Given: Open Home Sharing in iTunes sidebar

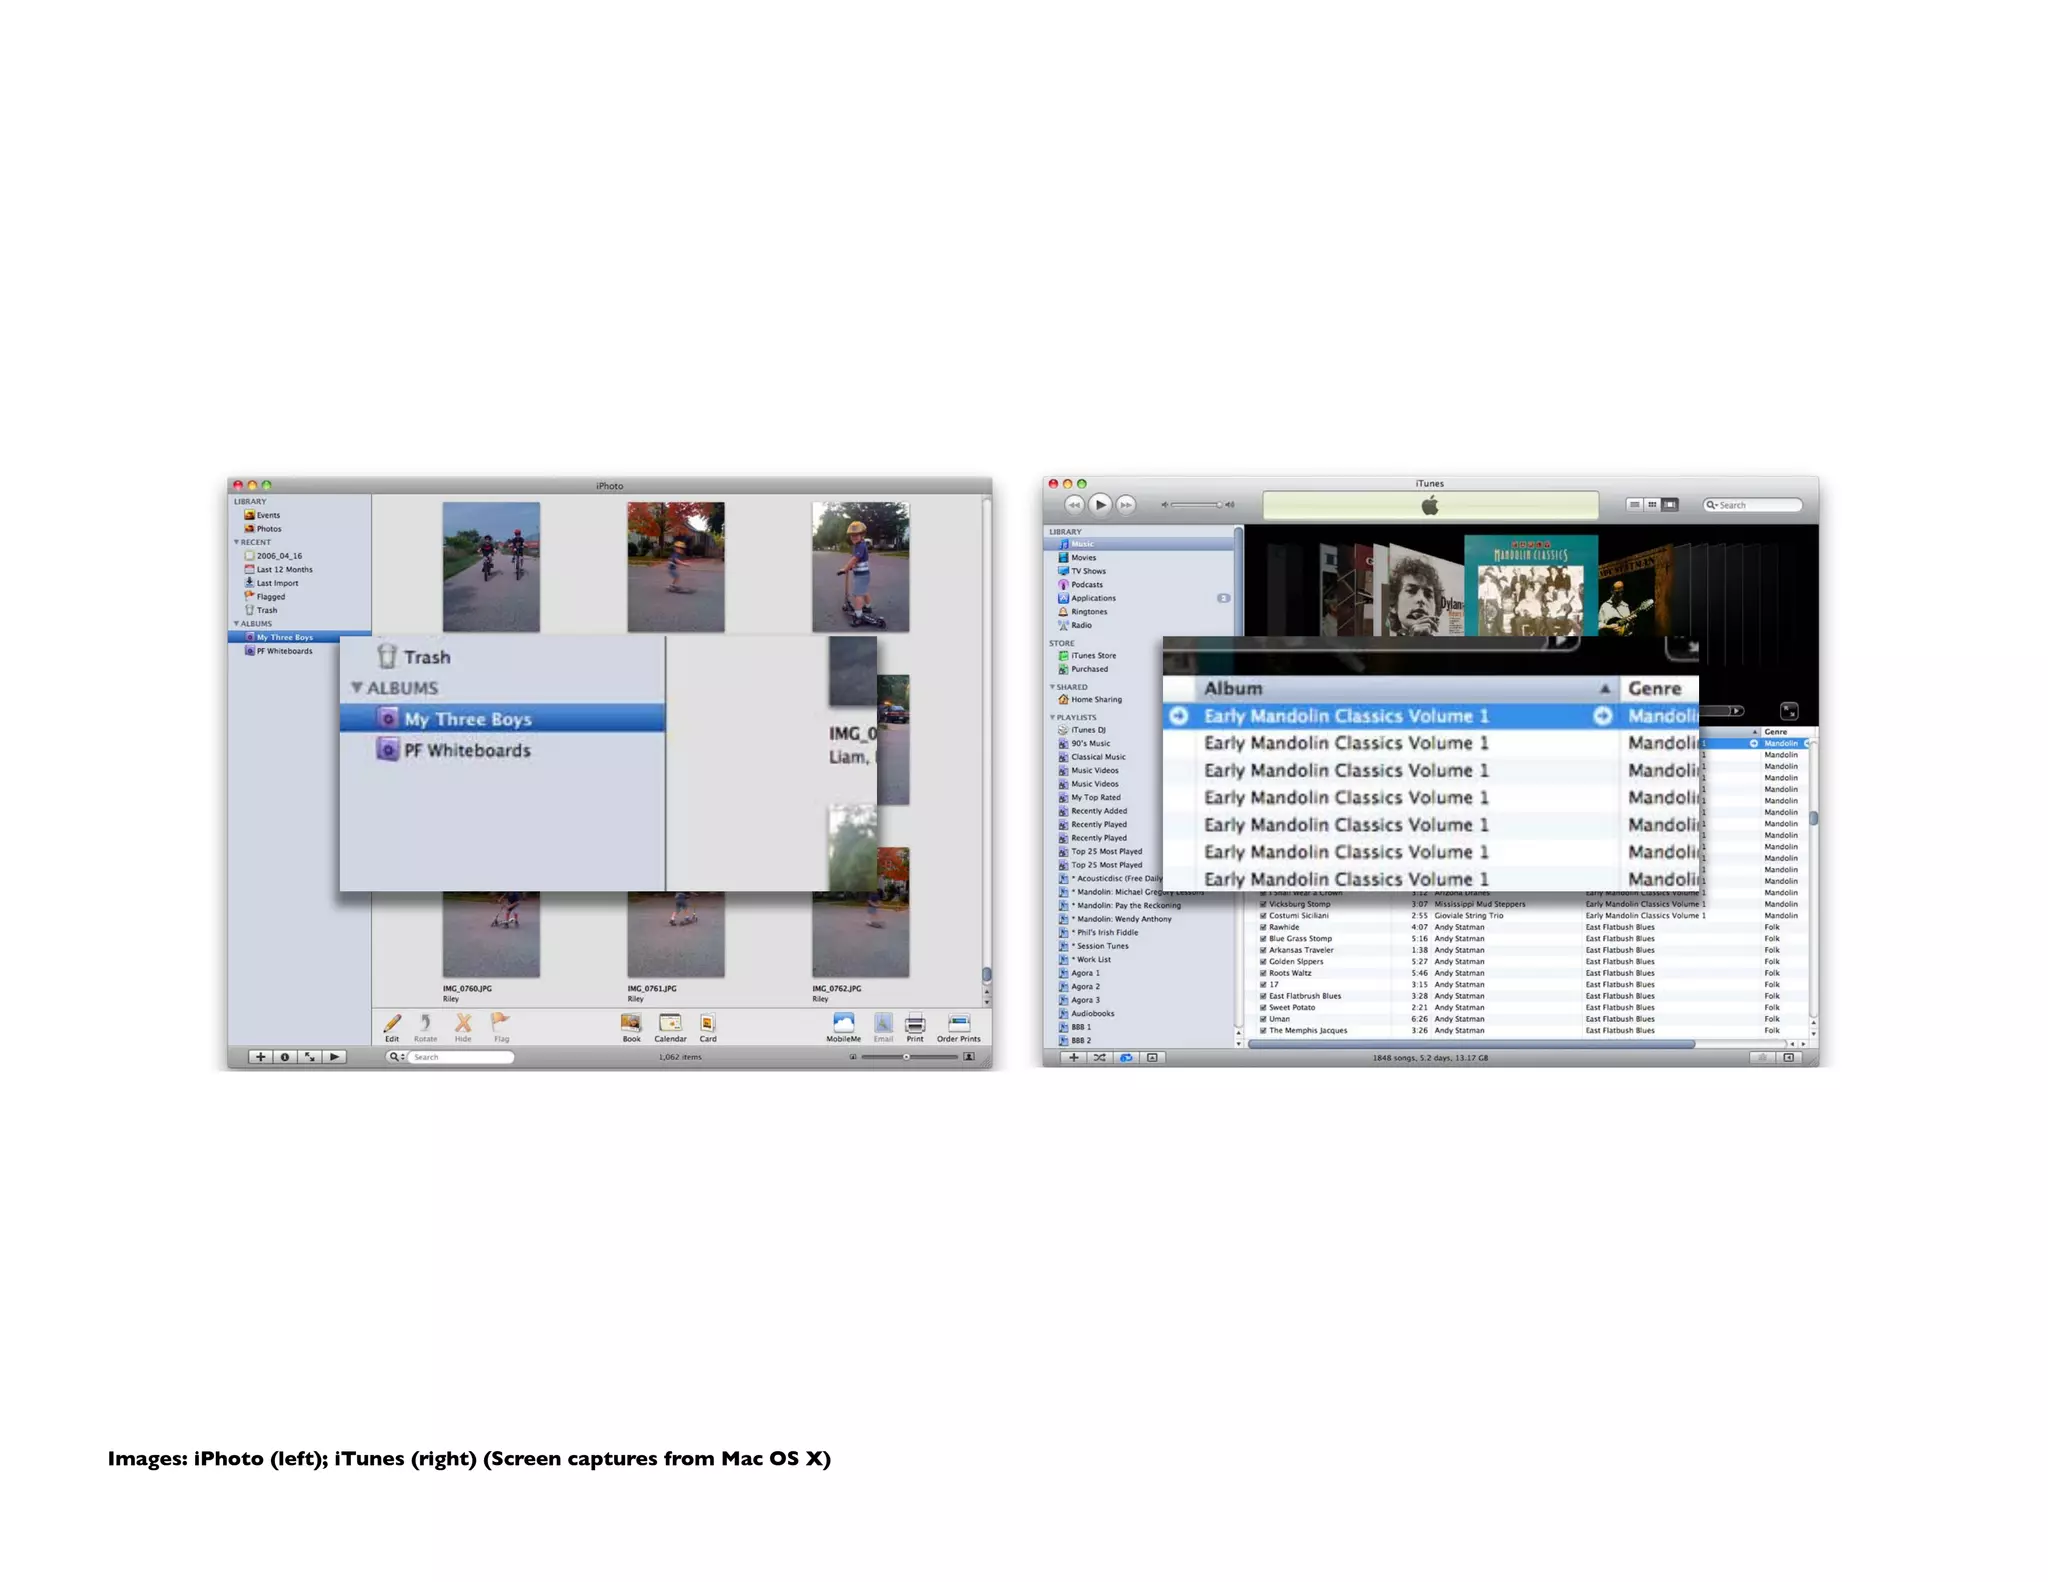Looking at the screenshot, I should click(x=1090, y=700).
